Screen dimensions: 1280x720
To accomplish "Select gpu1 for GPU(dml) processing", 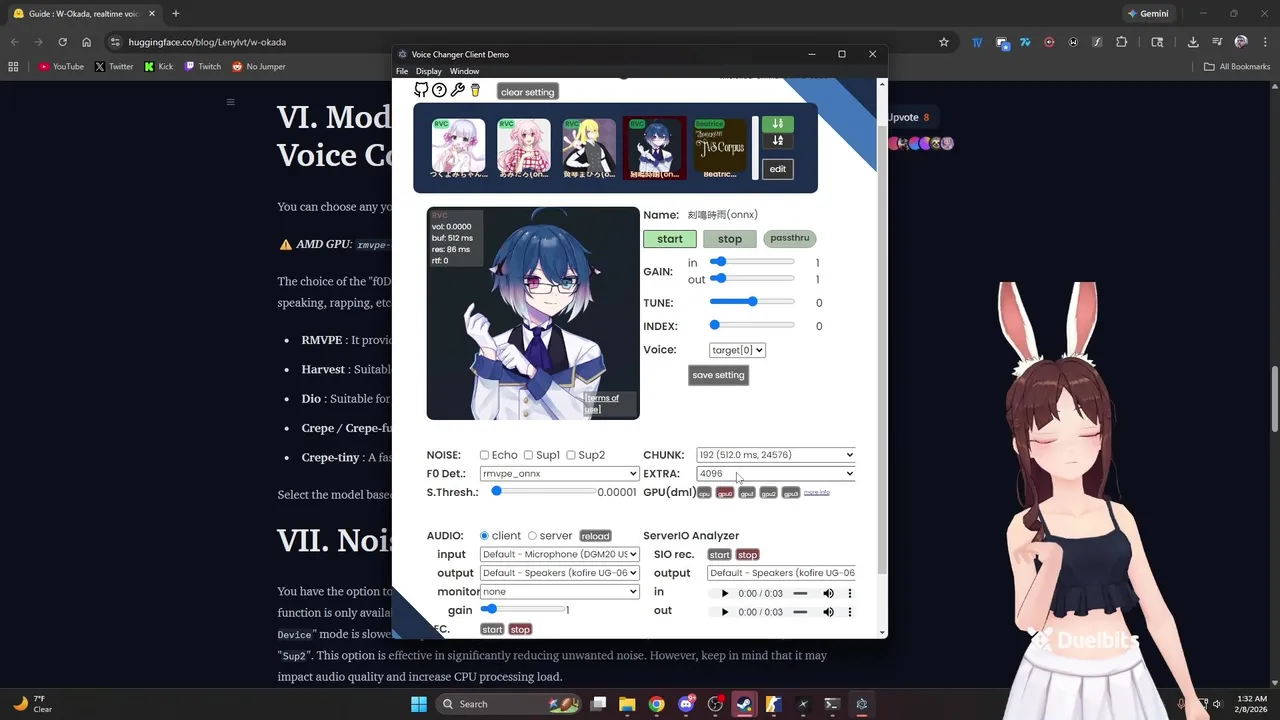I will (x=747, y=493).
